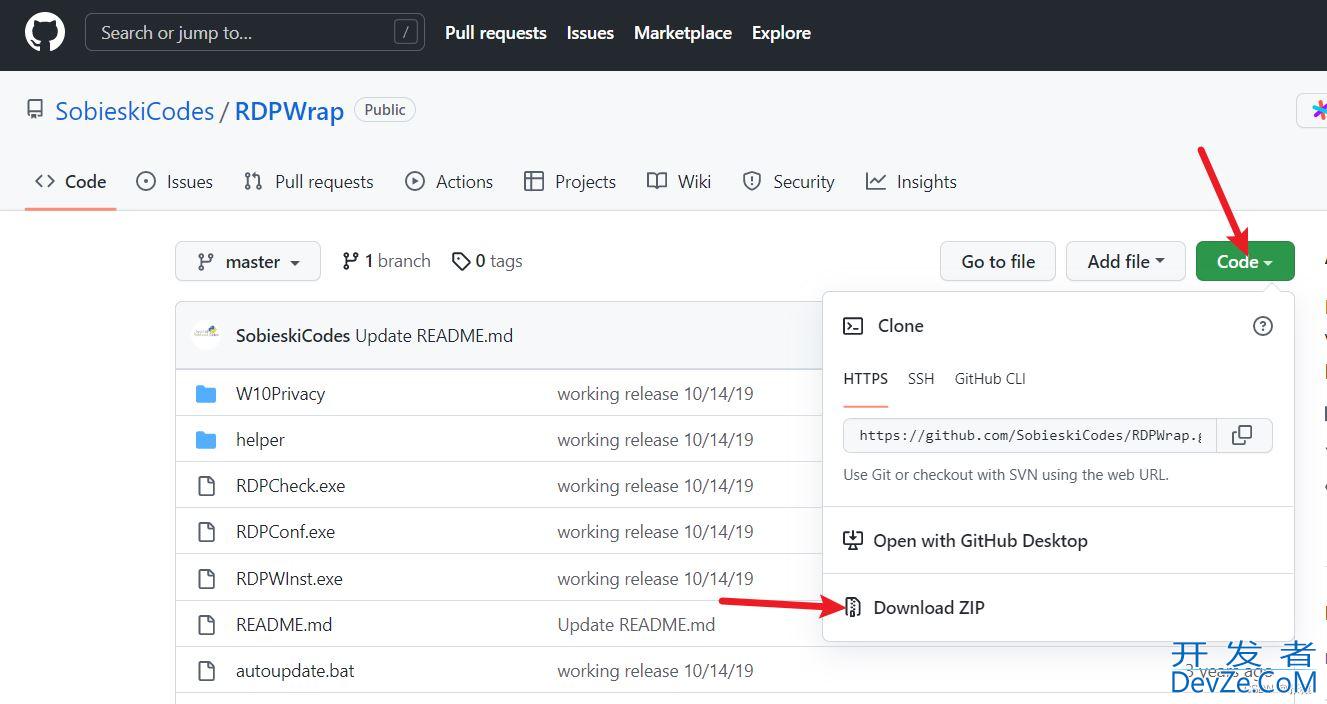Open Explore in top navigation

pos(781,33)
